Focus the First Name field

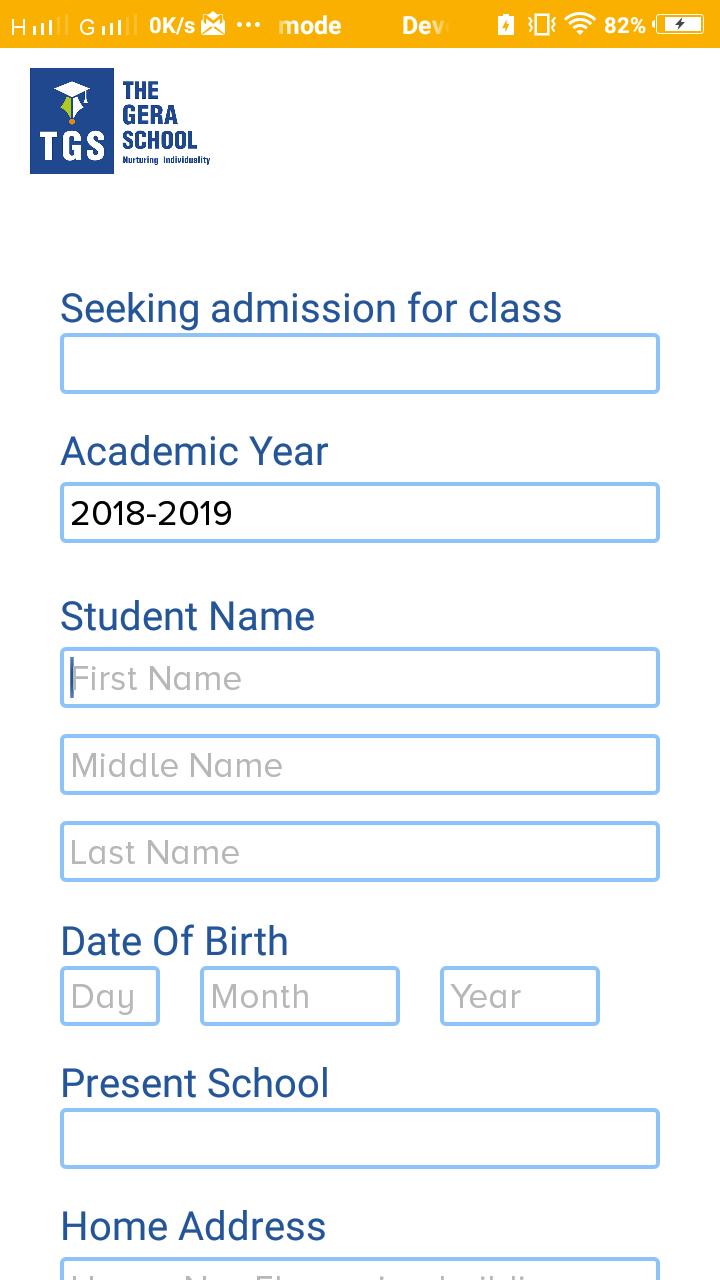pyautogui.click(x=360, y=678)
